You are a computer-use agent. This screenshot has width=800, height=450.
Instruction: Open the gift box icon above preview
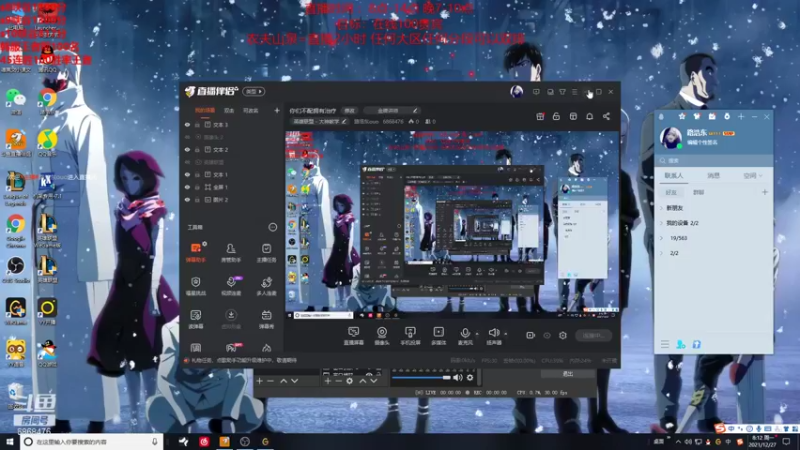click(x=540, y=116)
